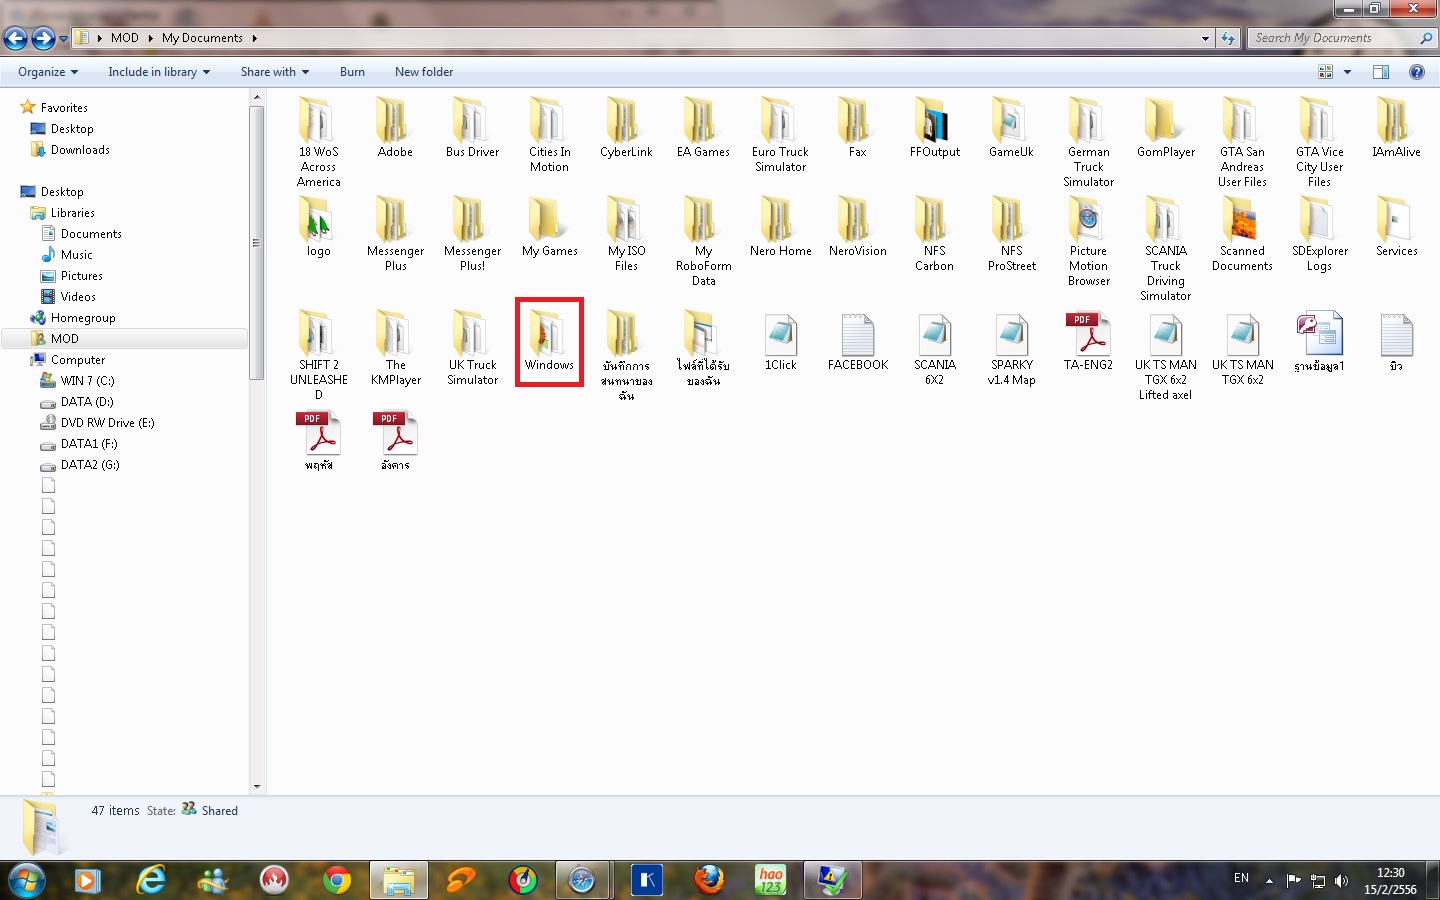Image resolution: width=1440 pixels, height=900 pixels.
Task: Select the Bus Driver folder
Action: 472,127
